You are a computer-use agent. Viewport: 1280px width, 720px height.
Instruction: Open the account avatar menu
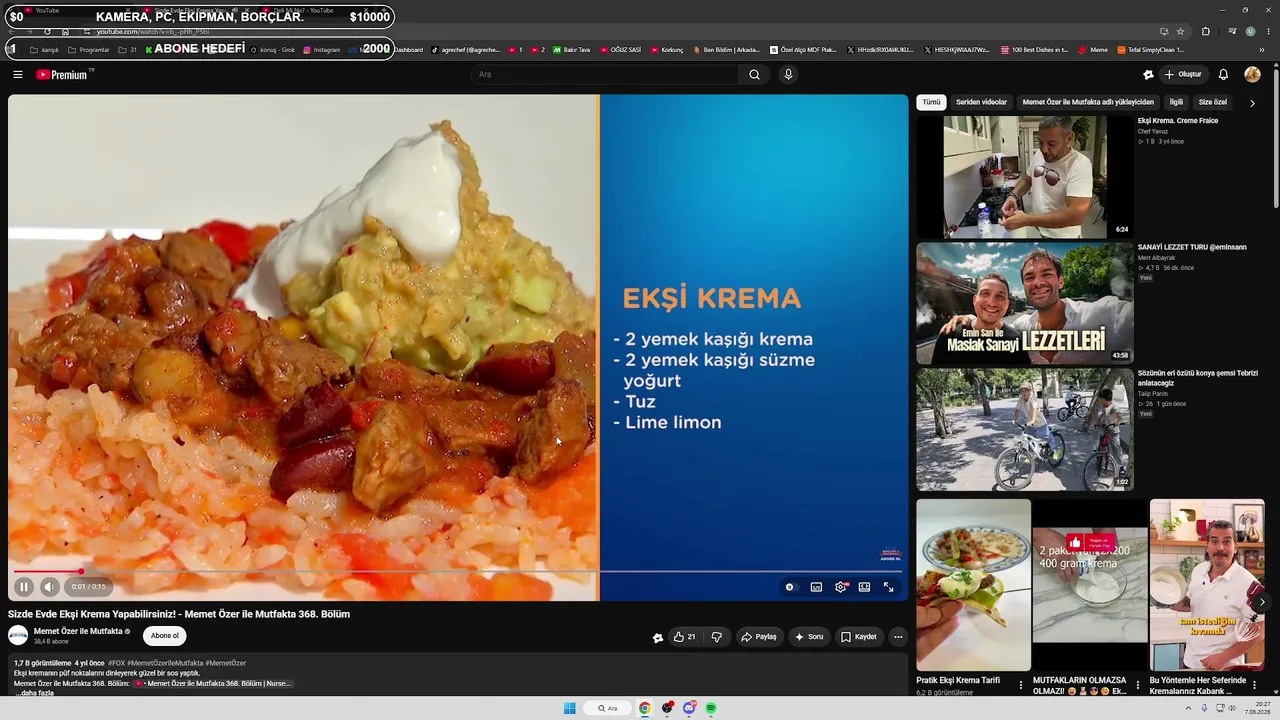pyautogui.click(x=1252, y=74)
